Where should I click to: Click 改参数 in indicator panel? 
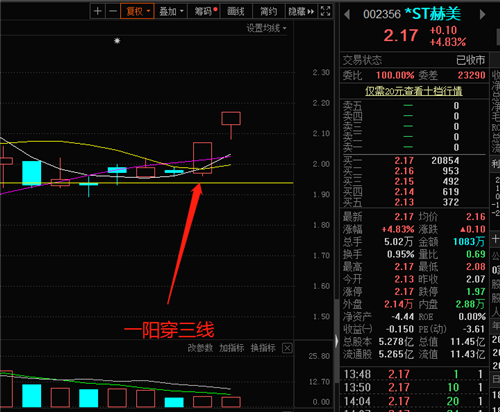(x=200, y=348)
